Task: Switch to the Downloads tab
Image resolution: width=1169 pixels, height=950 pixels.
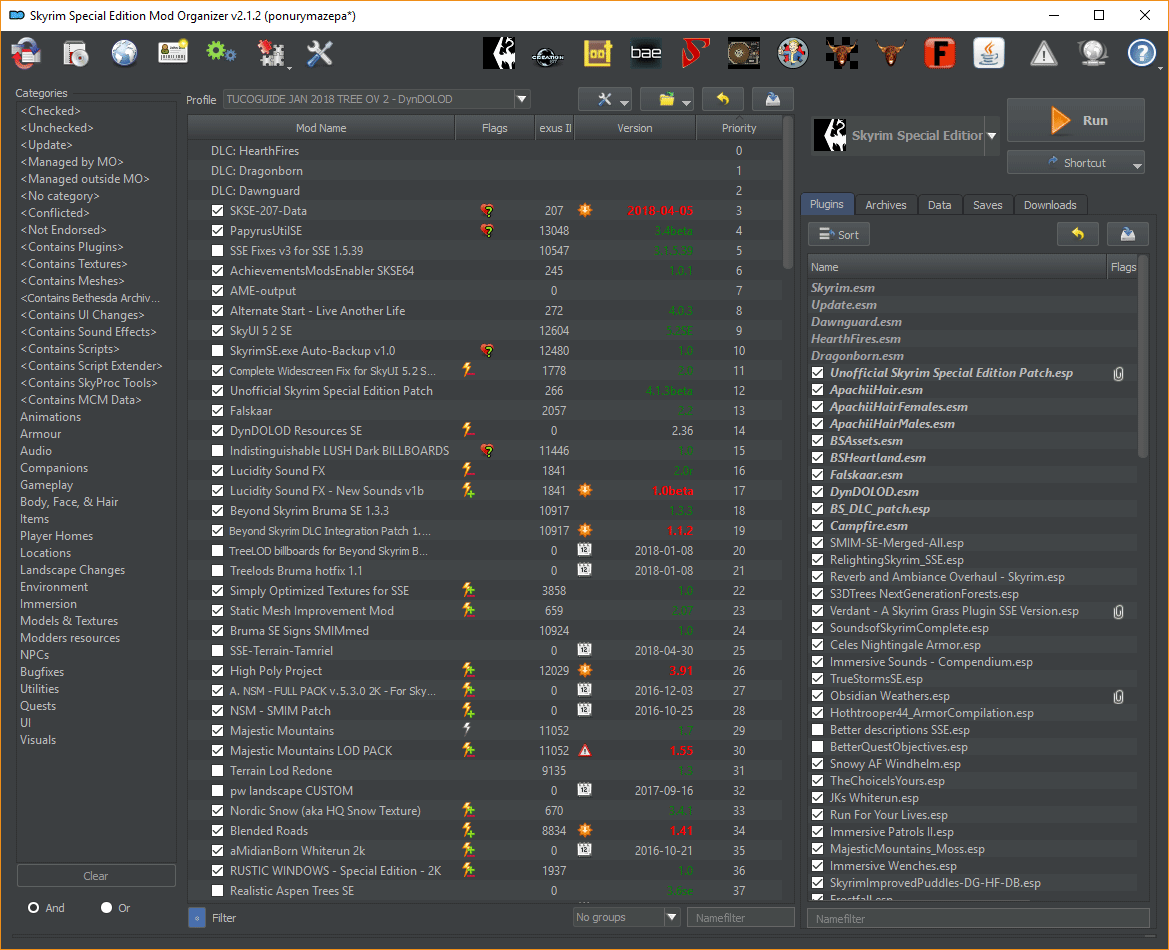Action: point(1050,204)
